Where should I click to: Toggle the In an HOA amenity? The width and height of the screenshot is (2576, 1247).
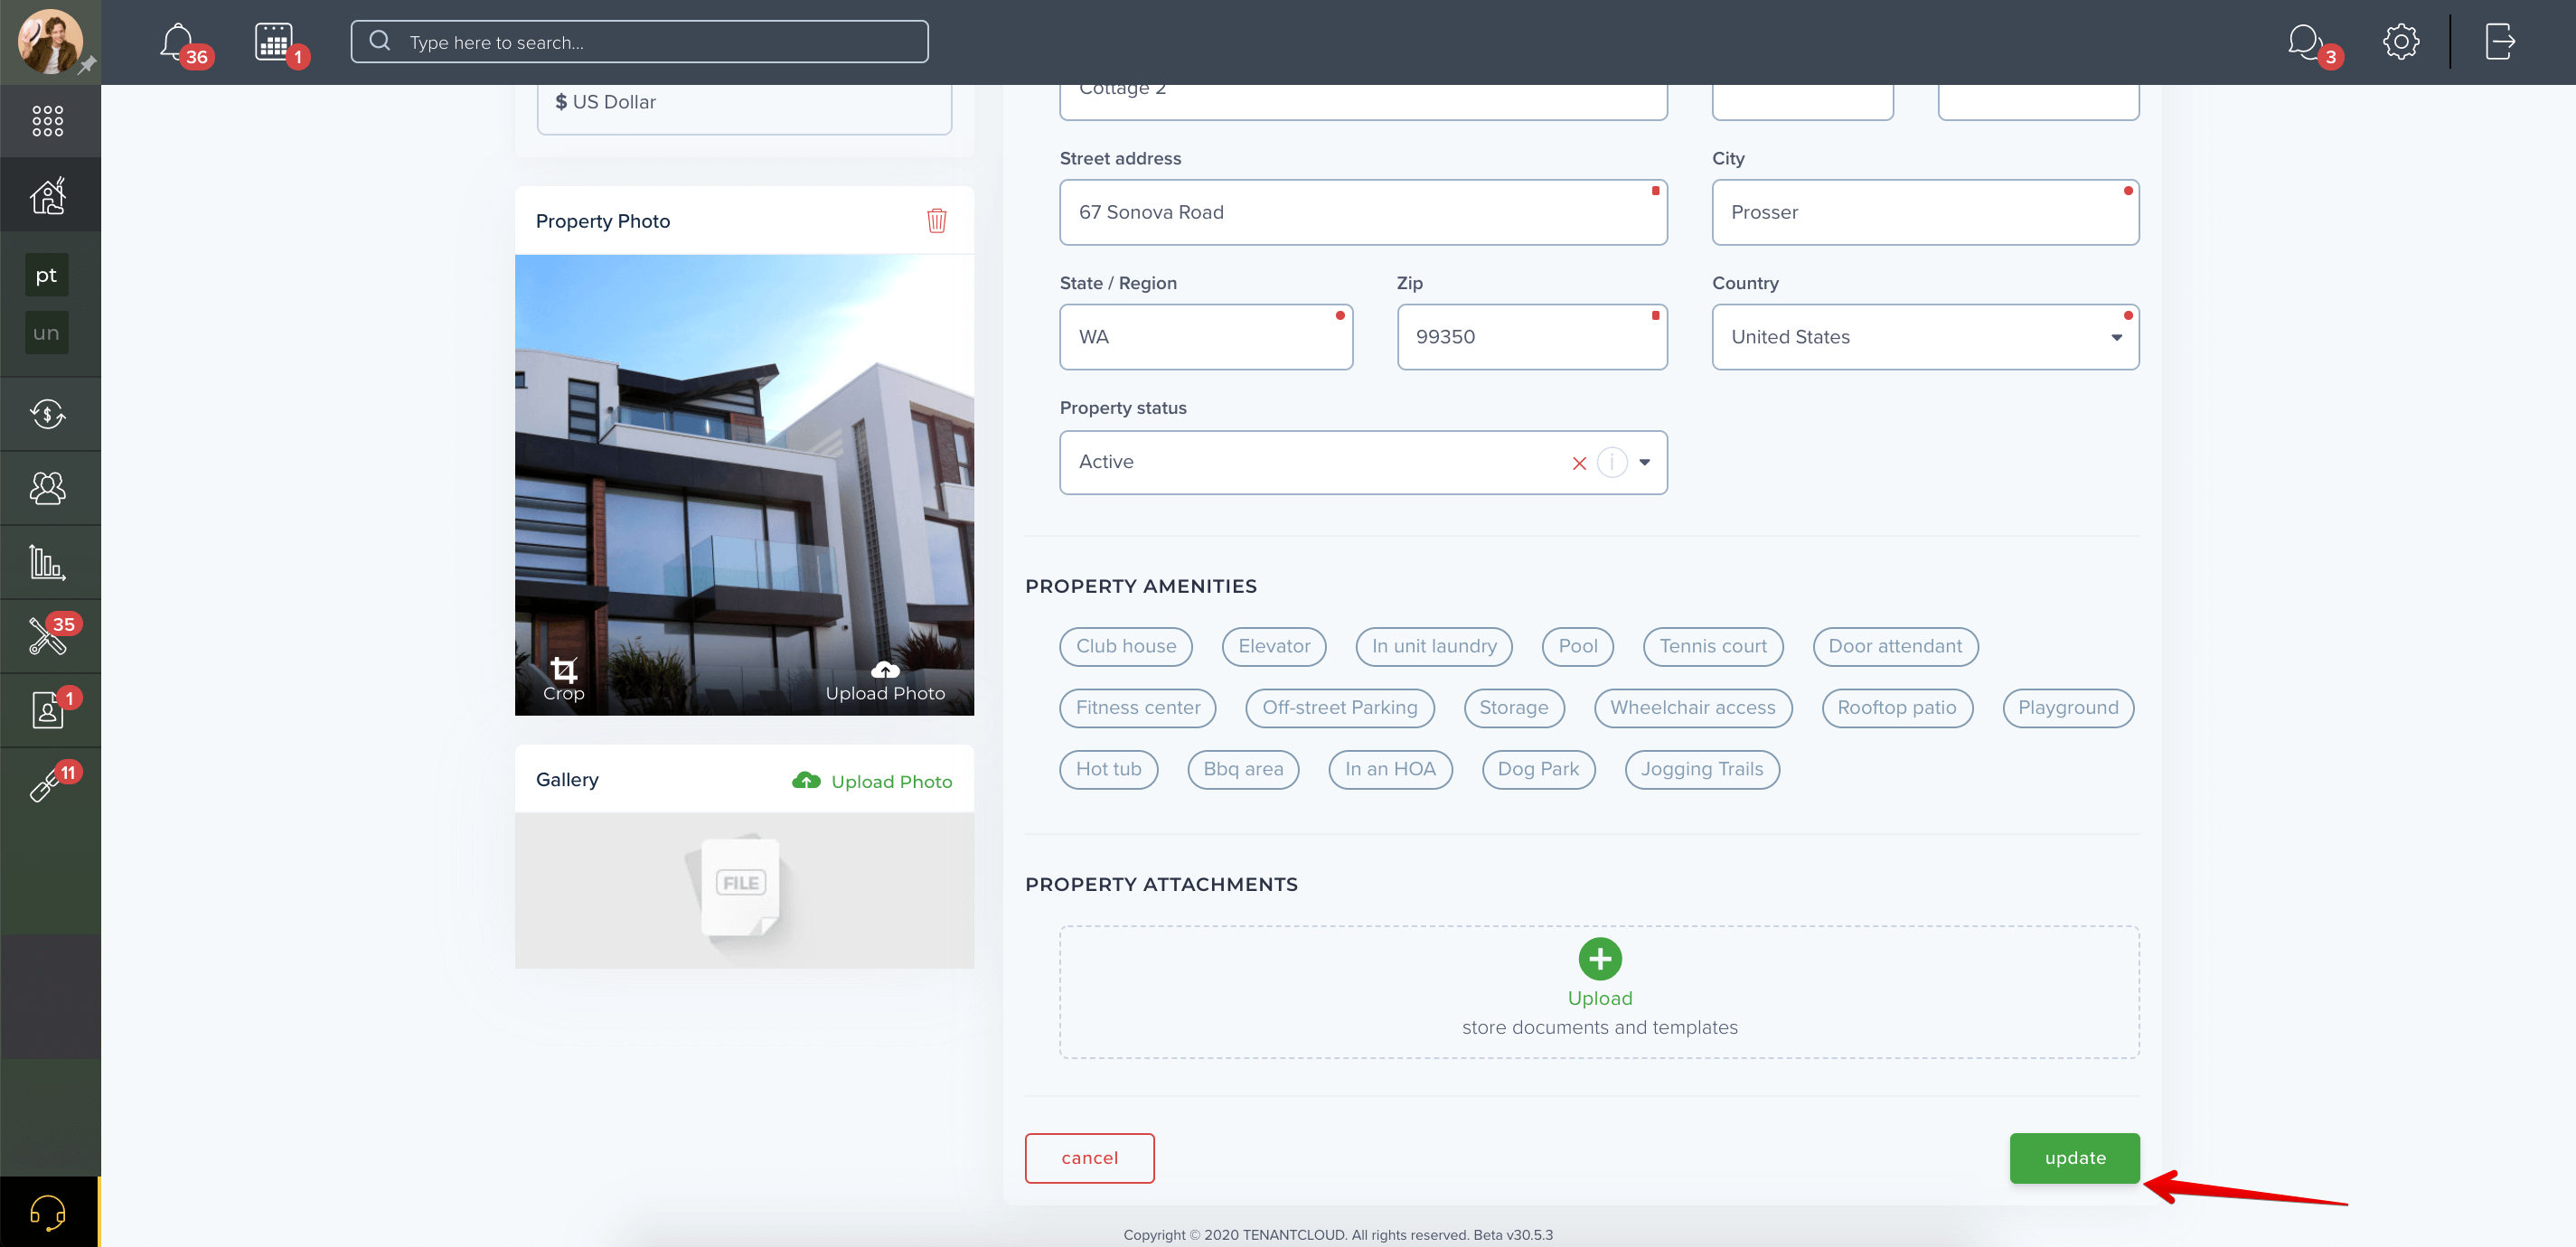click(1390, 769)
